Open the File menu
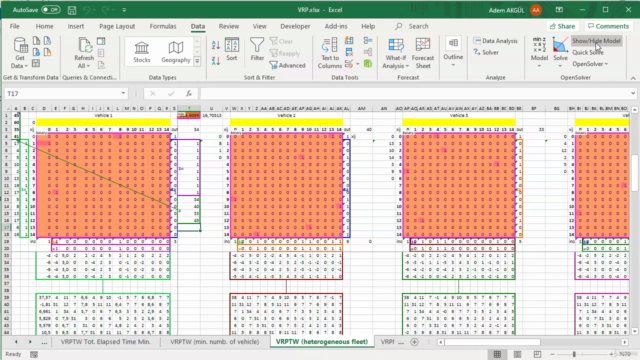Viewport: 640px width, 360px height. [14, 26]
